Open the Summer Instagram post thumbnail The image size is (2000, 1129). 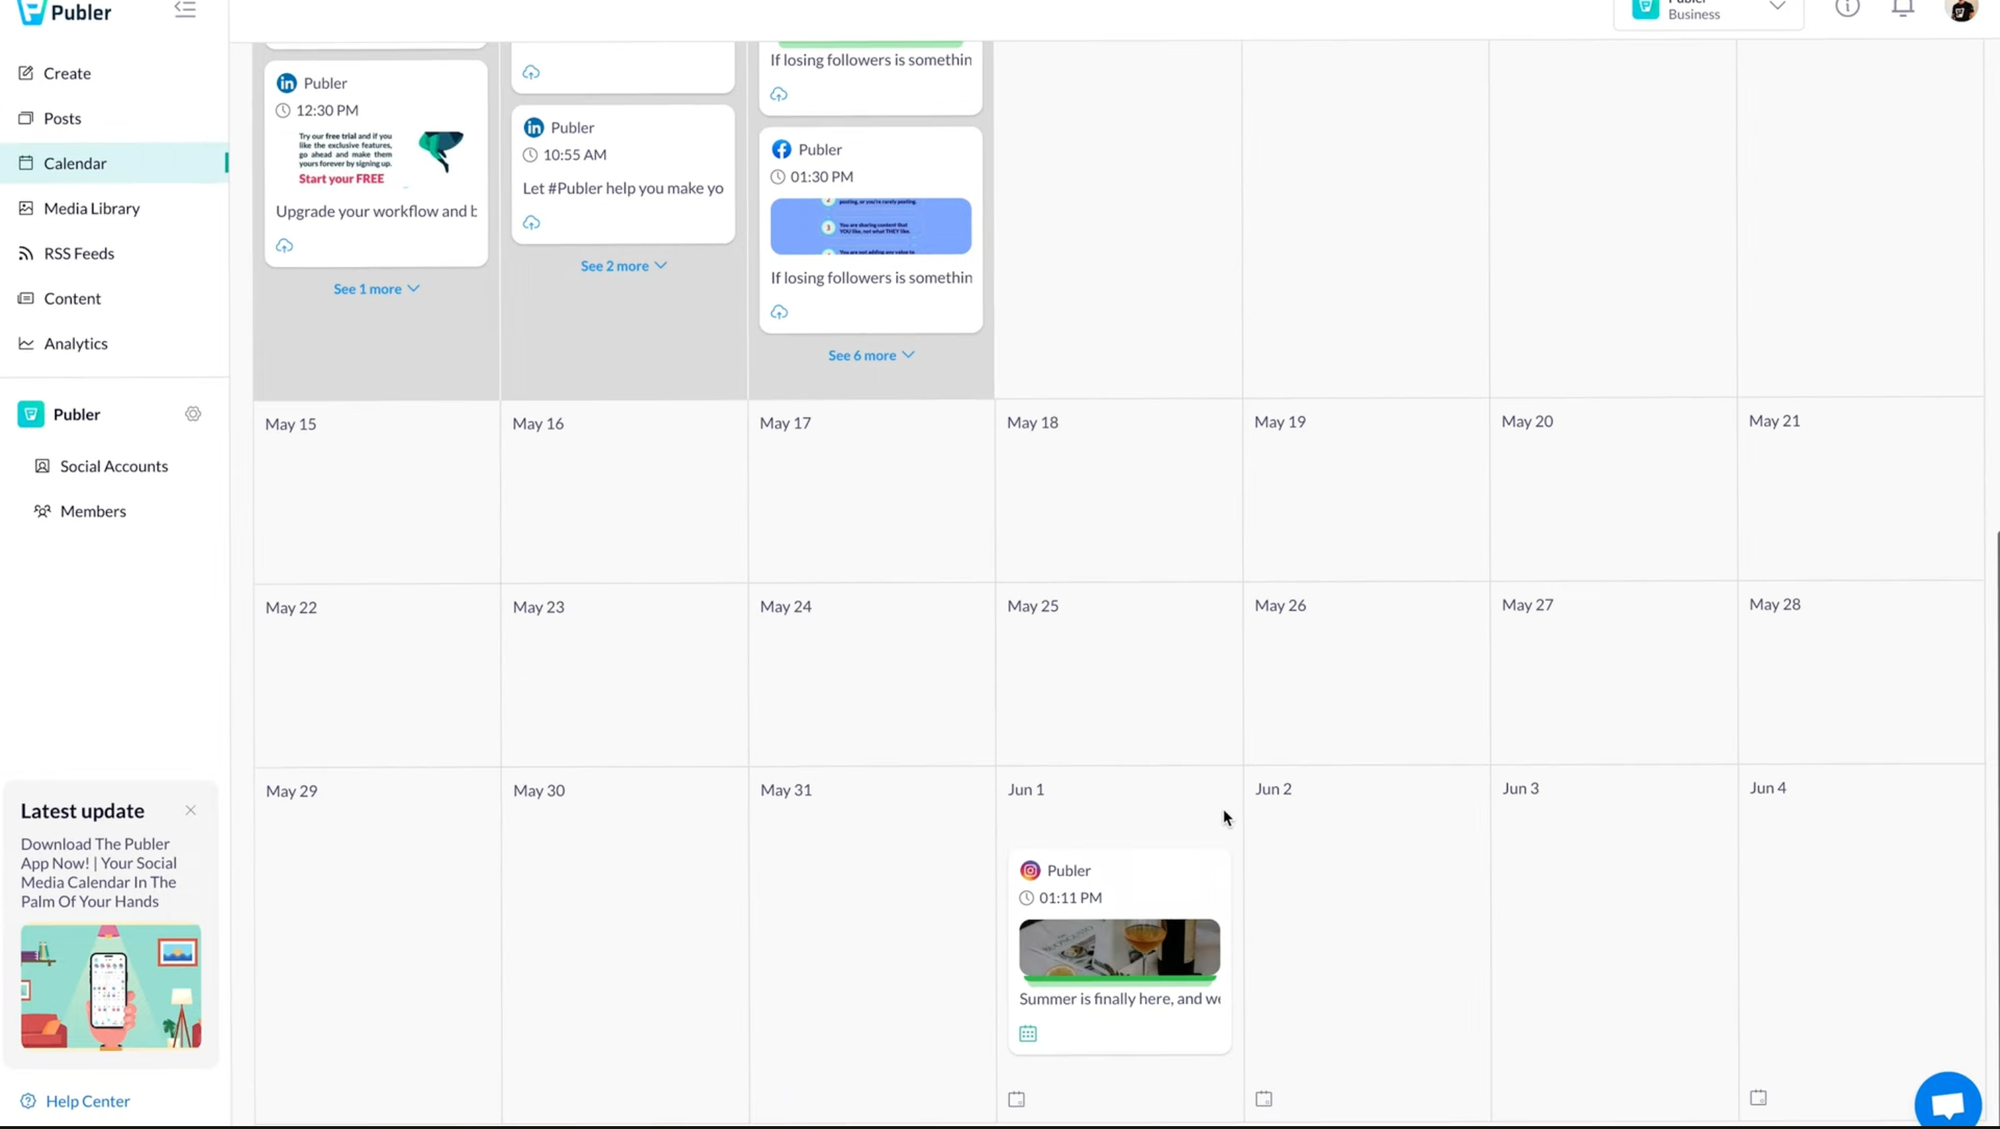point(1119,947)
